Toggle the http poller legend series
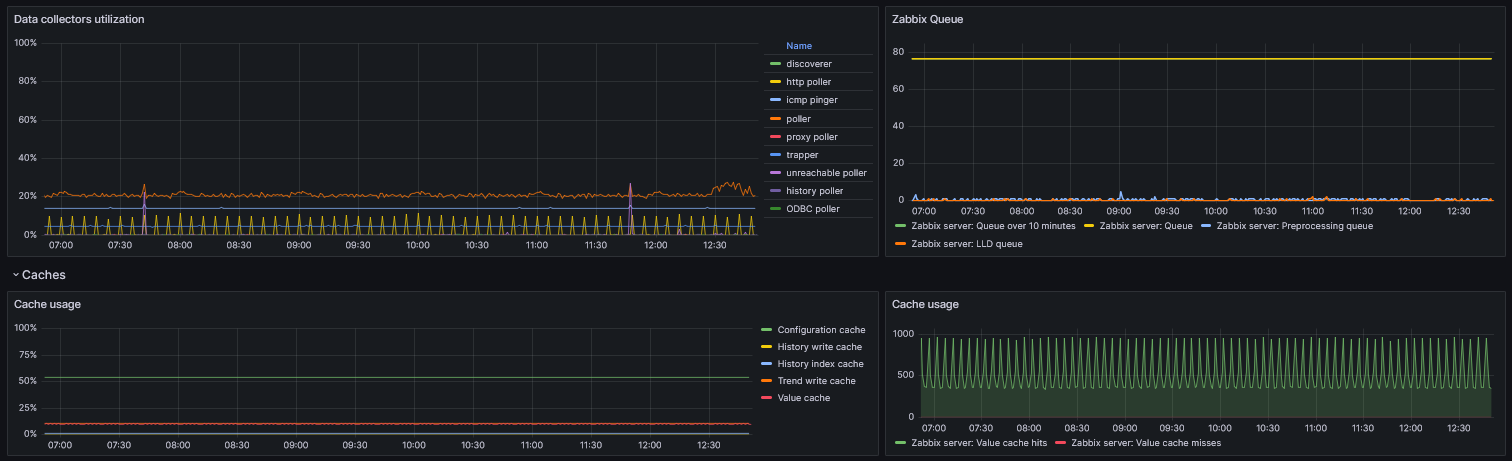 [x=808, y=82]
